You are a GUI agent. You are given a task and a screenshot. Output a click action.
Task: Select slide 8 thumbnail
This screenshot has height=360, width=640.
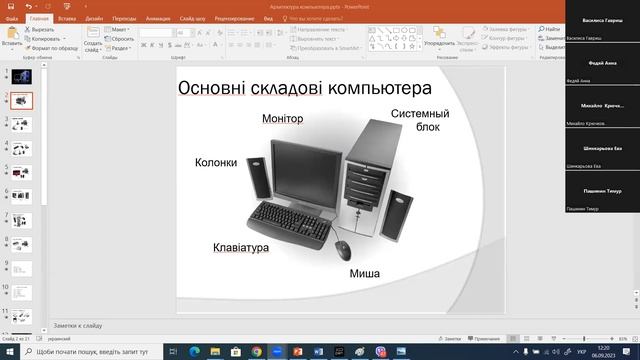point(22,245)
